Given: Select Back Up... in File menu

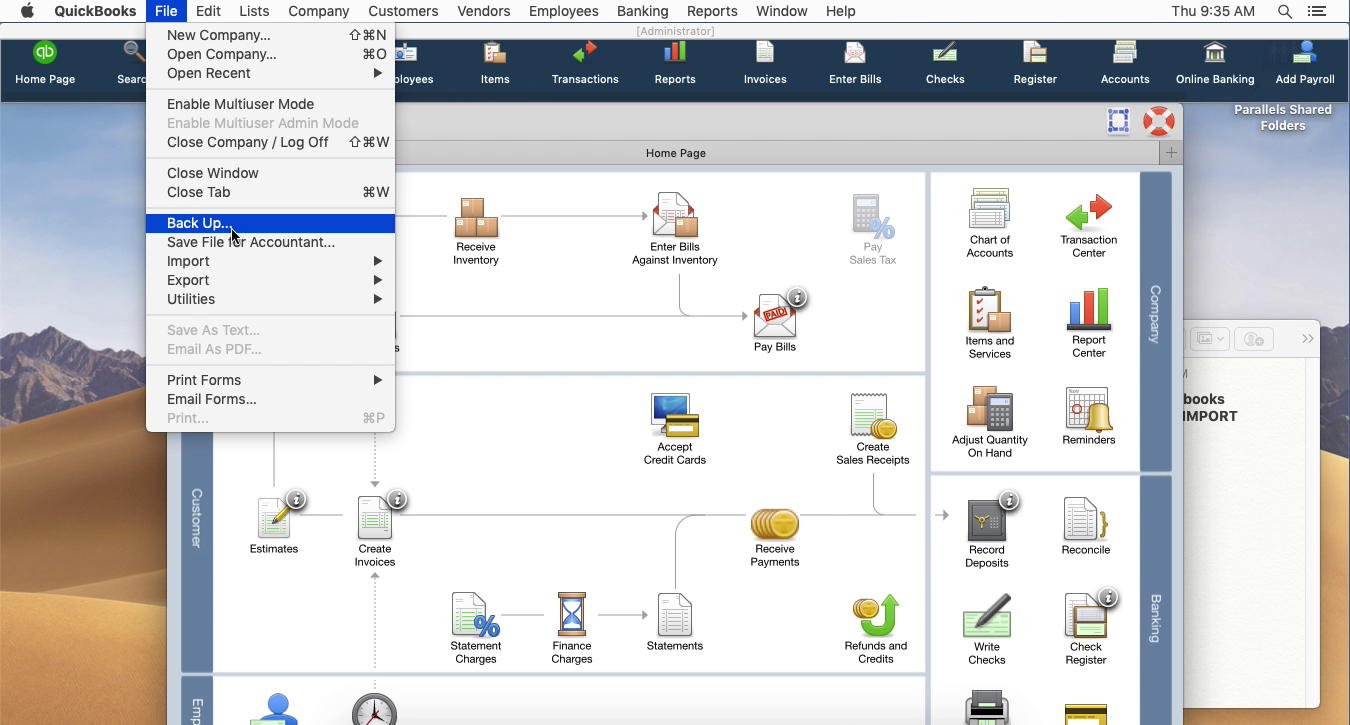Looking at the screenshot, I should point(271,223).
